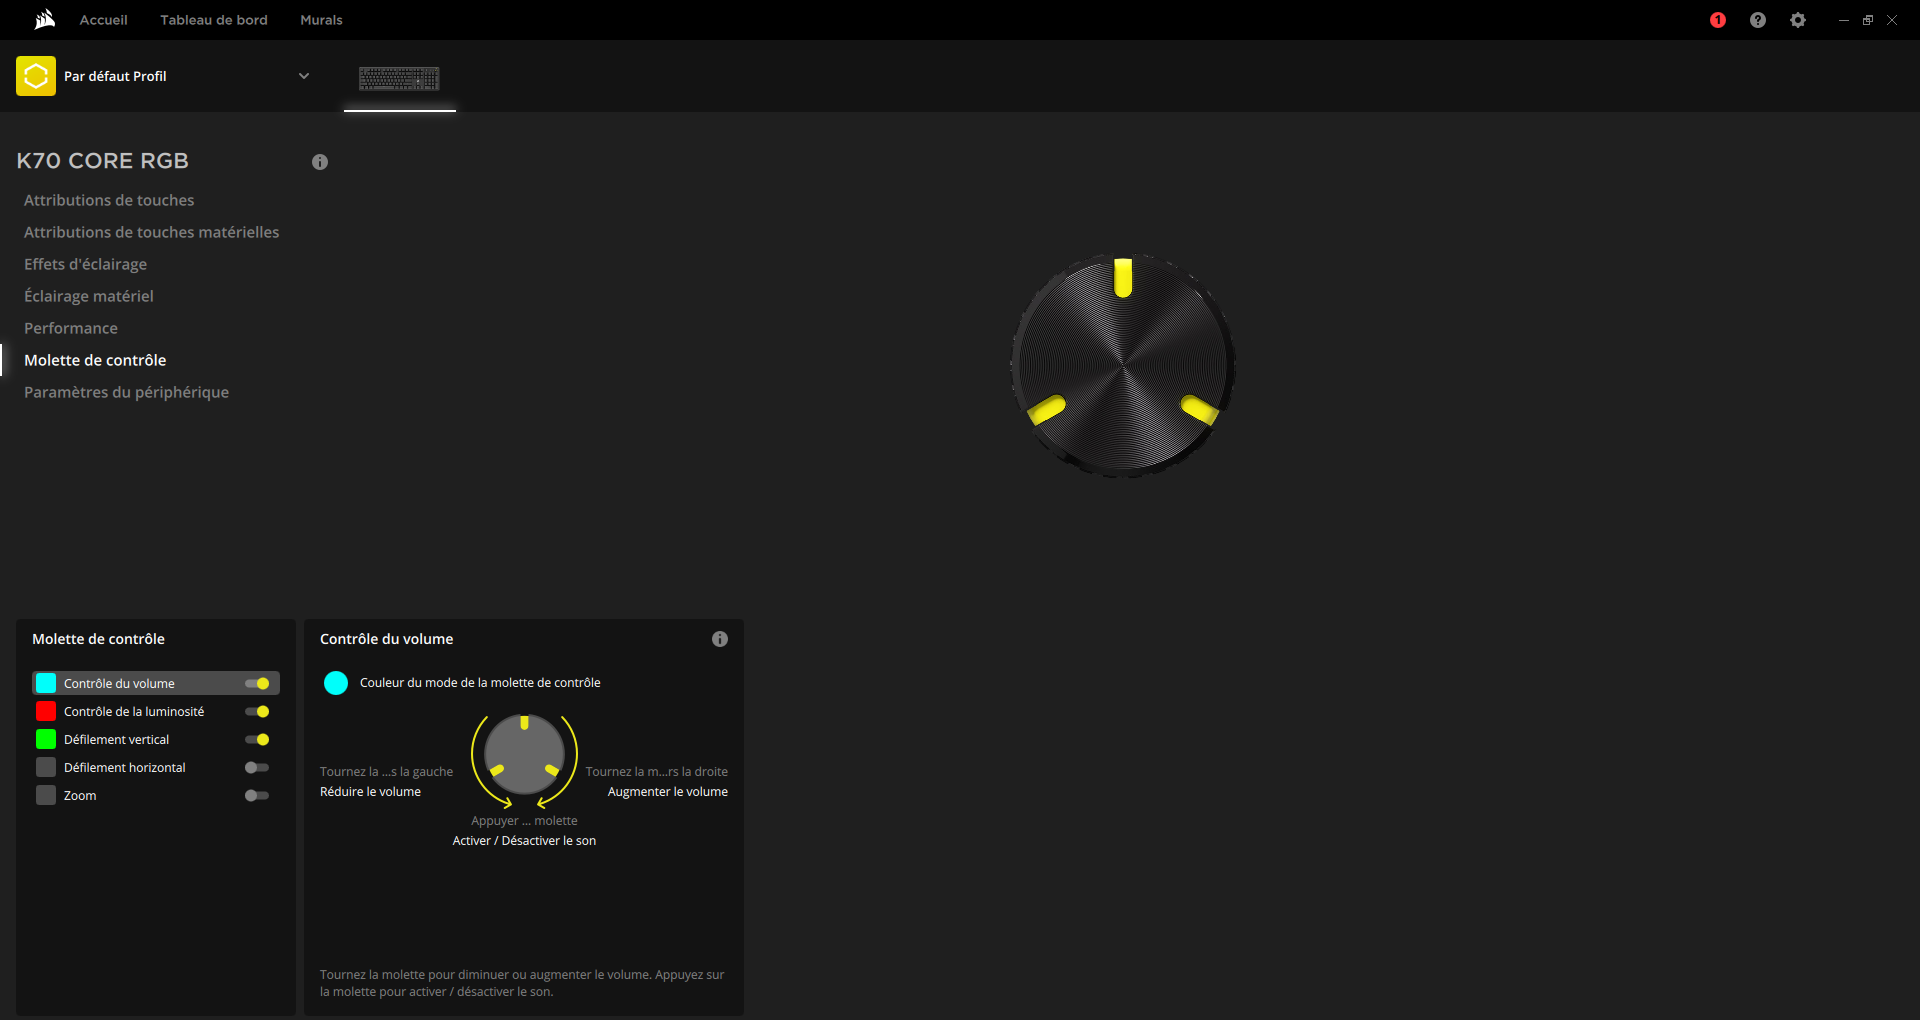Open Paramètres du périphérique section
The height and width of the screenshot is (1020, 1920).
(127, 392)
